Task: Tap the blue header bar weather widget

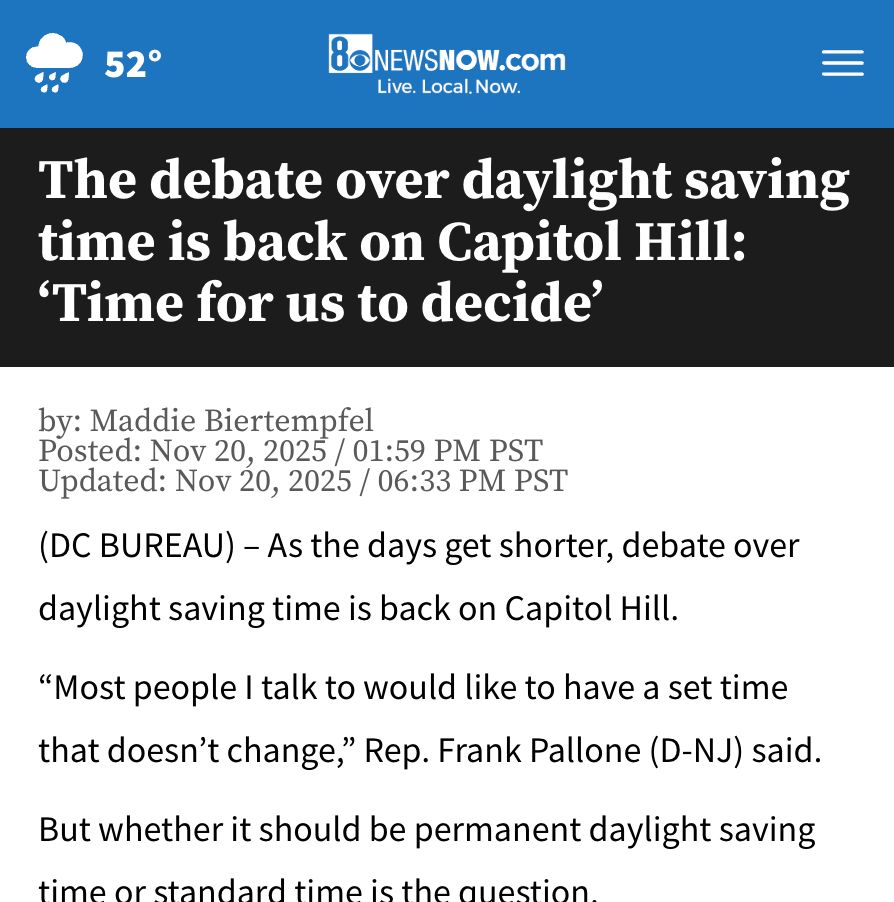Action: pos(95,63)
